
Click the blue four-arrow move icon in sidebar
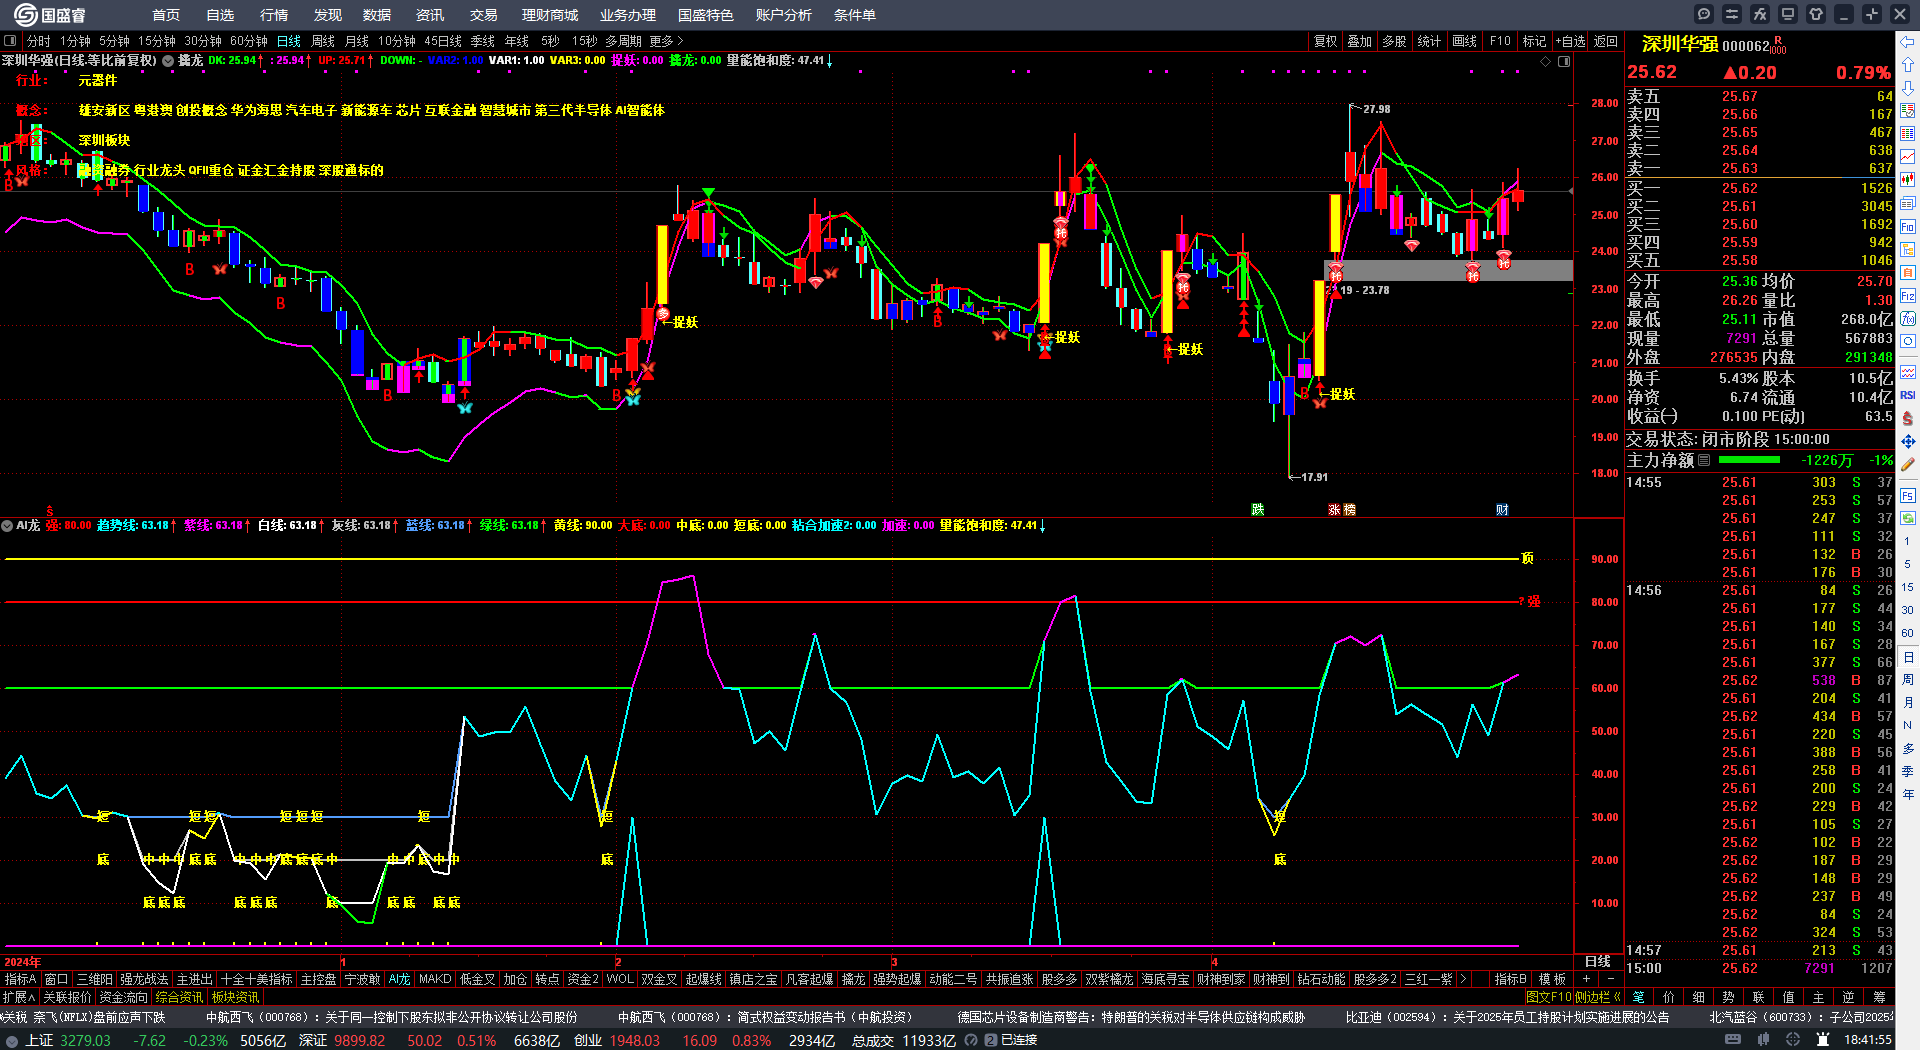tap(1908, 441)
